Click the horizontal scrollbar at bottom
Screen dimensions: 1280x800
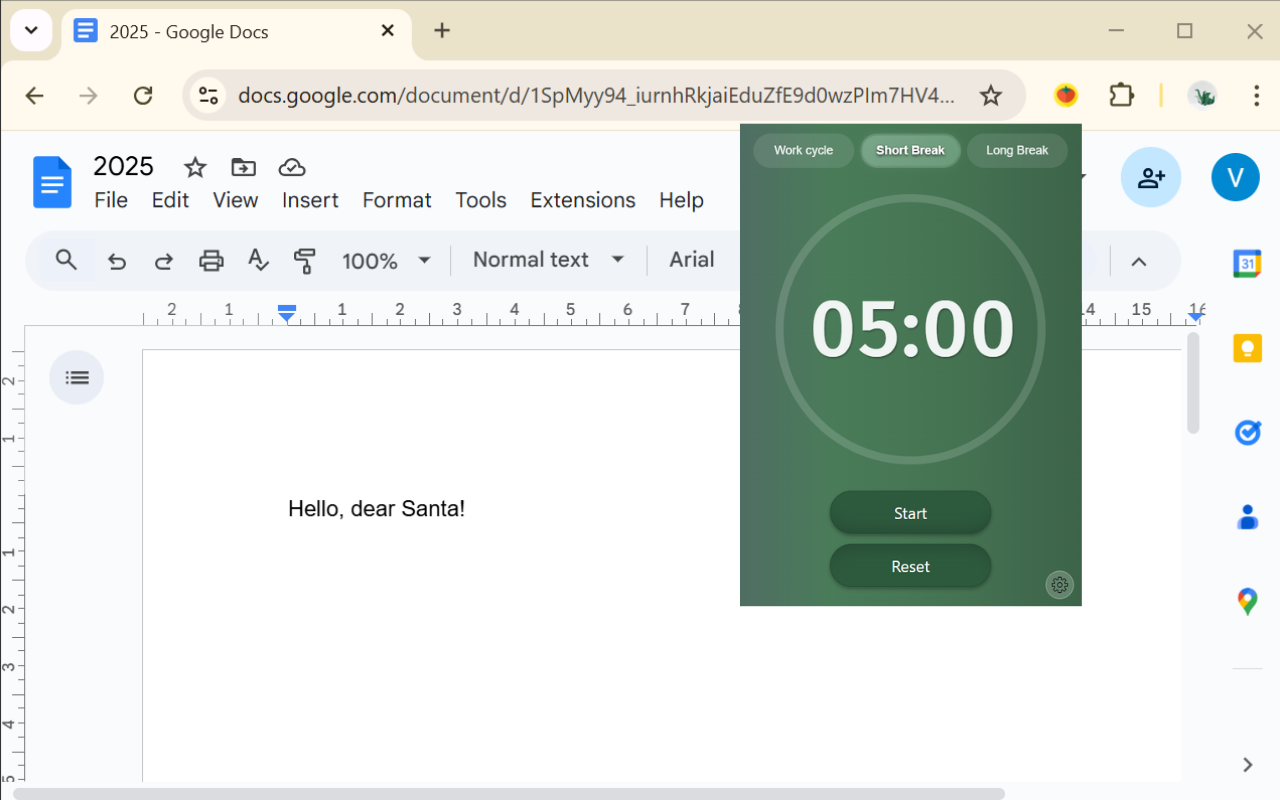(508, 793)
